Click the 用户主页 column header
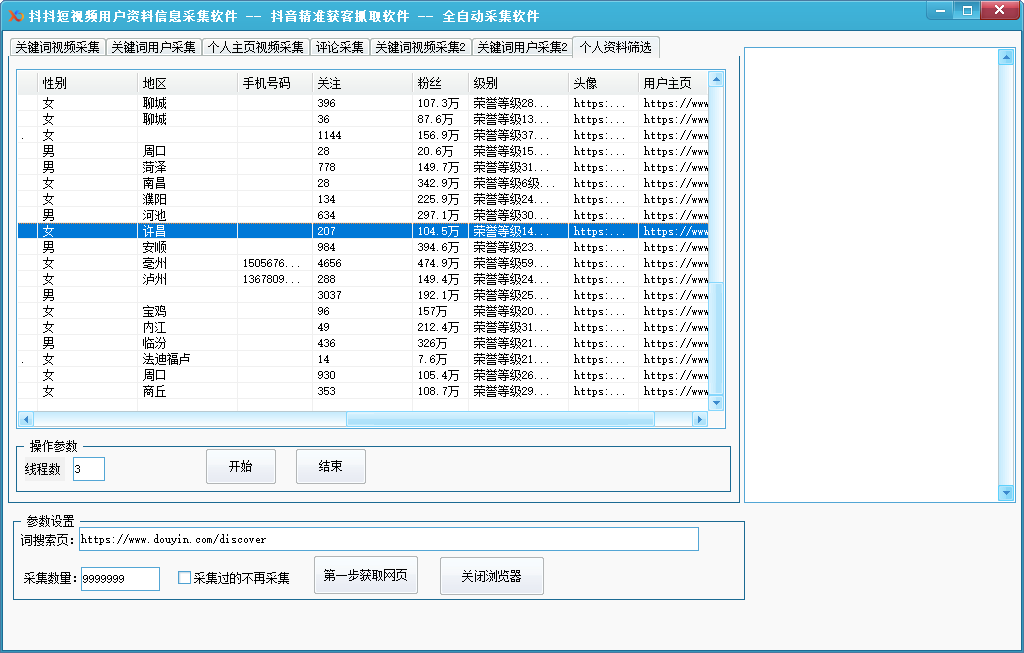 click(x=673, y=83)
